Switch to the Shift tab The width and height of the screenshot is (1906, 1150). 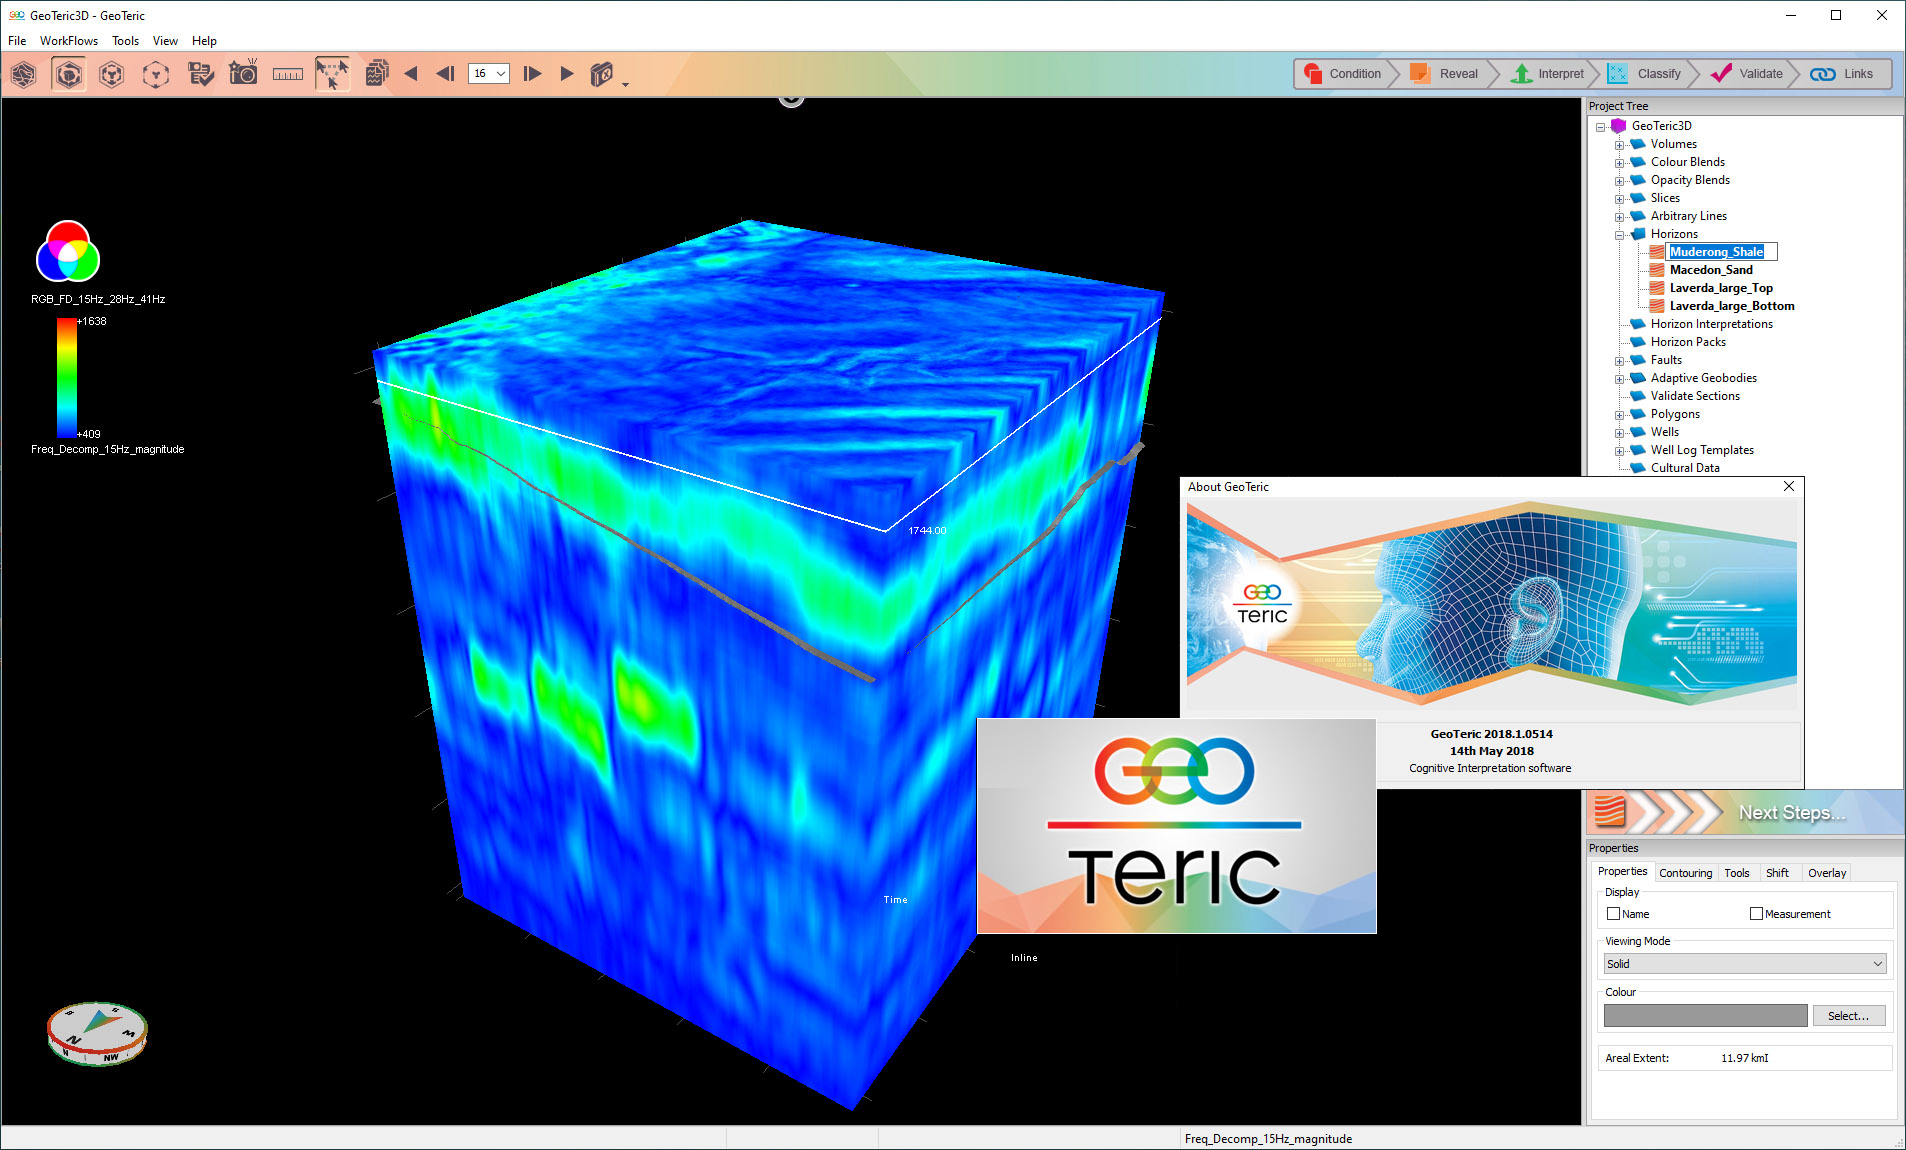pos(1777,873)
